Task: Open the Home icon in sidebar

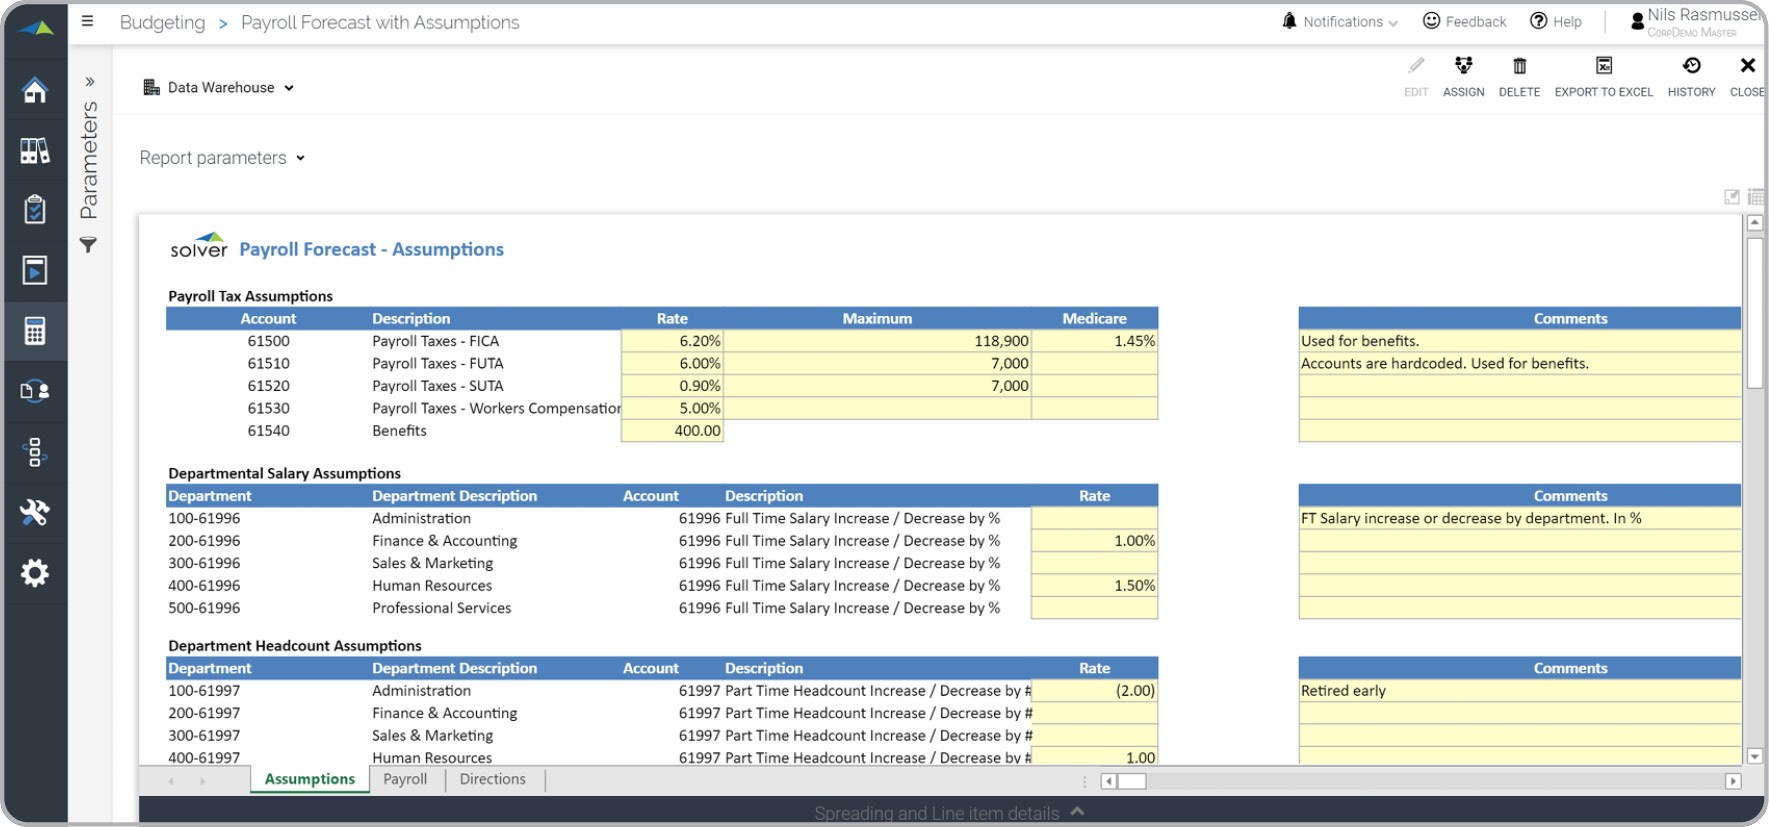Action: (x=35, y=91)
